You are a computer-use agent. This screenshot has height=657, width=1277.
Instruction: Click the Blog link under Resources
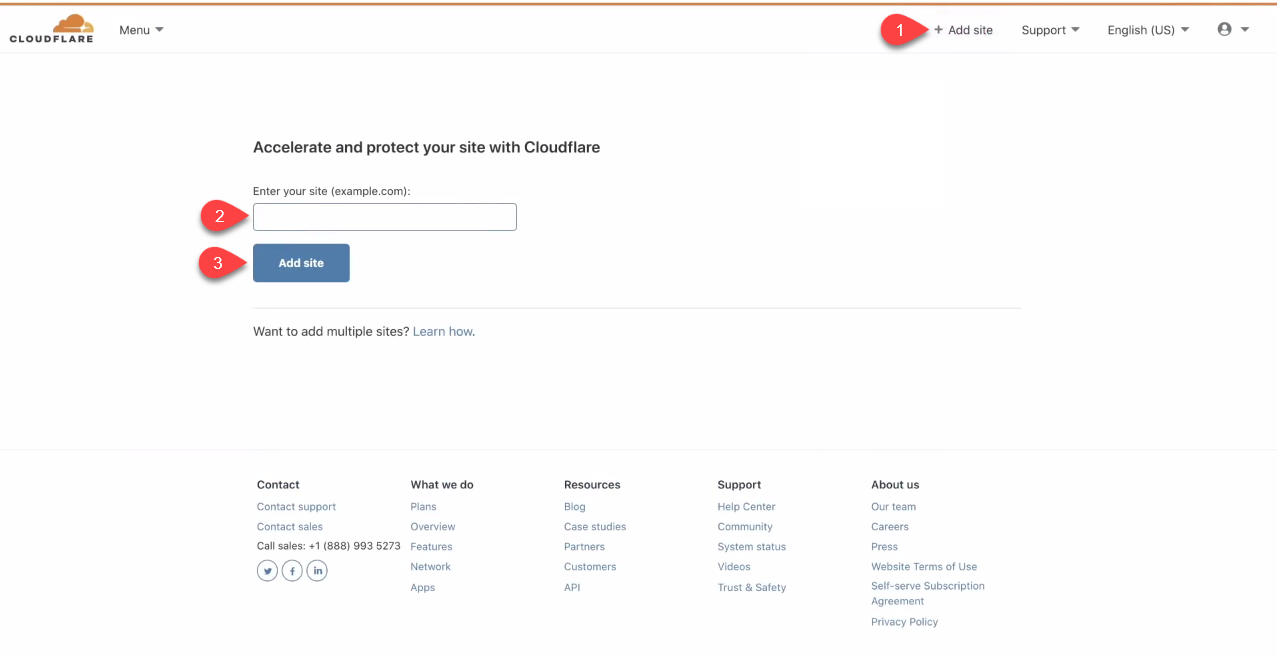coord(574,506)
